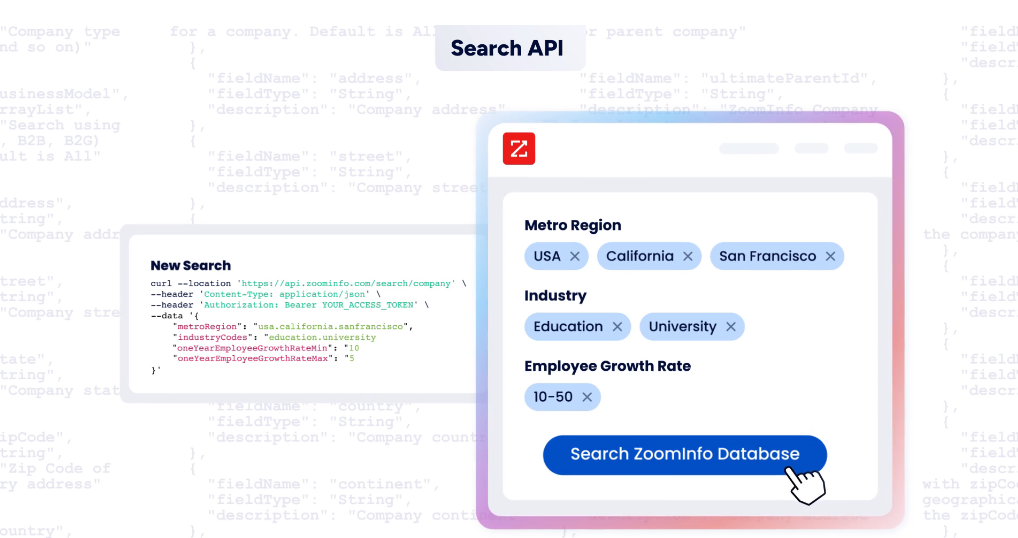The width and height of the screenshot is (1018, 538).
Task: Remove the USA metro region tag
Action: pos(575,256)
